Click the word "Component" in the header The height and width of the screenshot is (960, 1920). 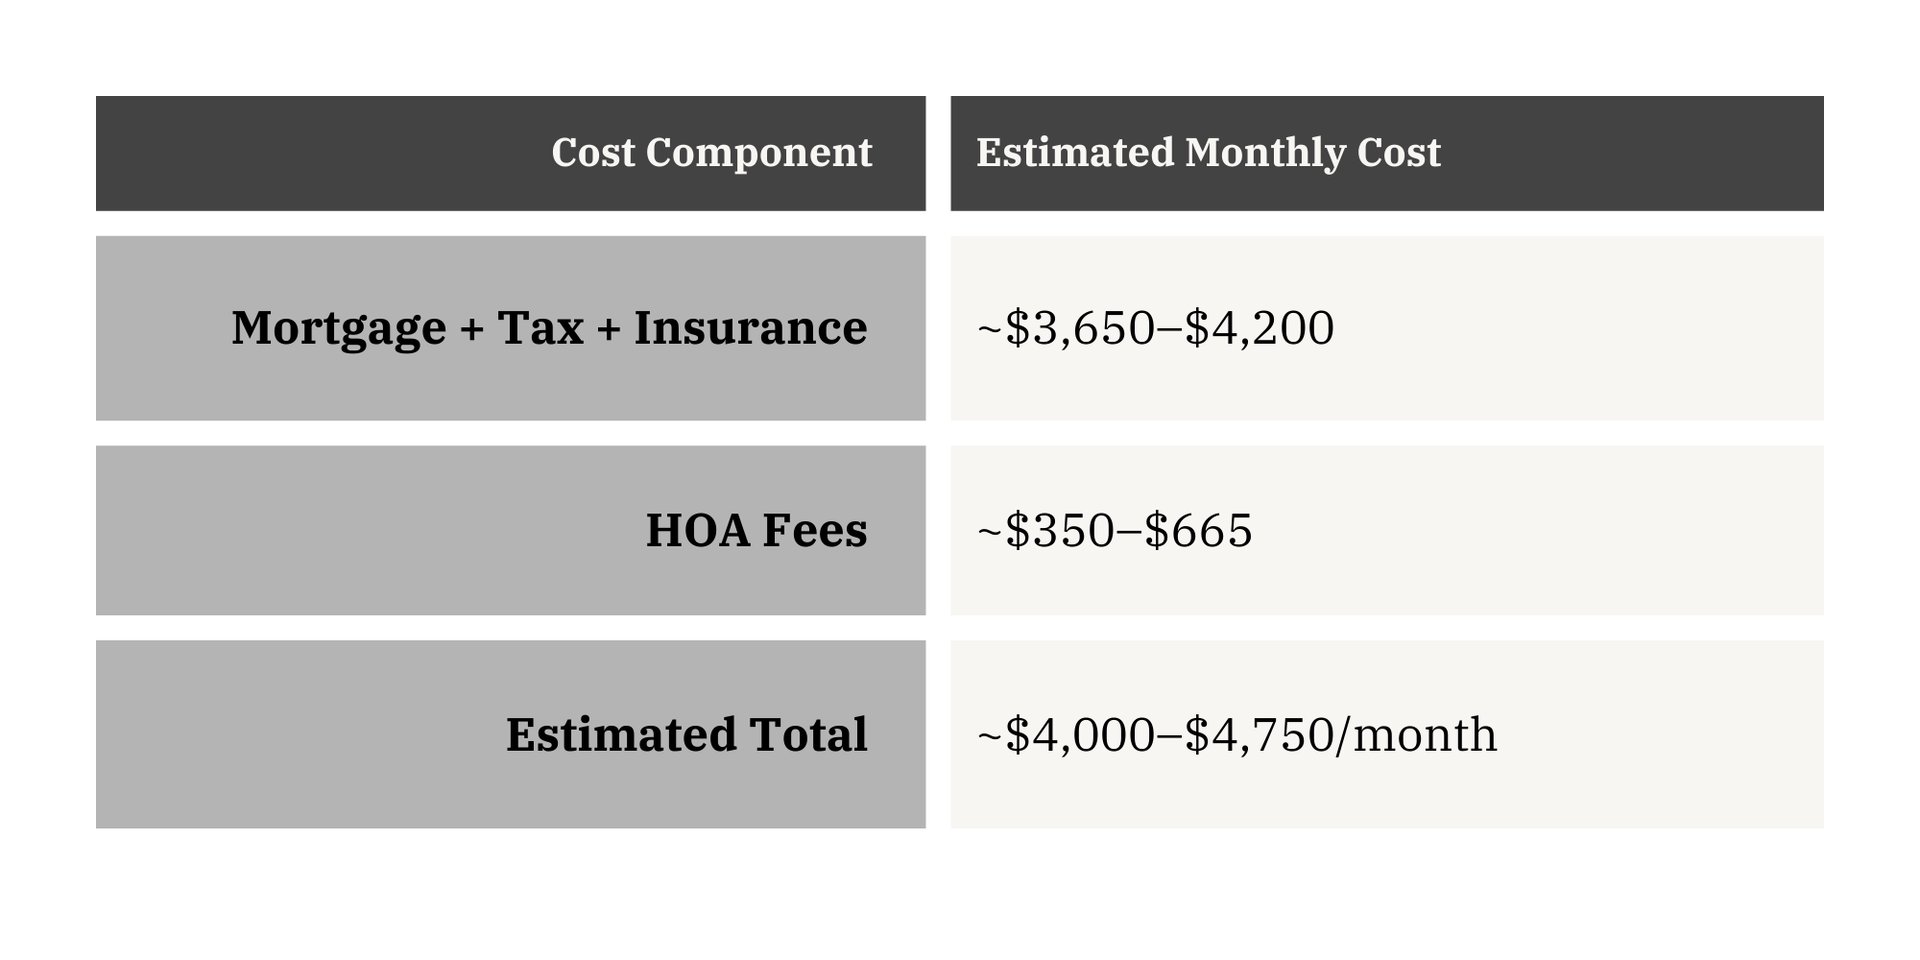click(759, 153)
